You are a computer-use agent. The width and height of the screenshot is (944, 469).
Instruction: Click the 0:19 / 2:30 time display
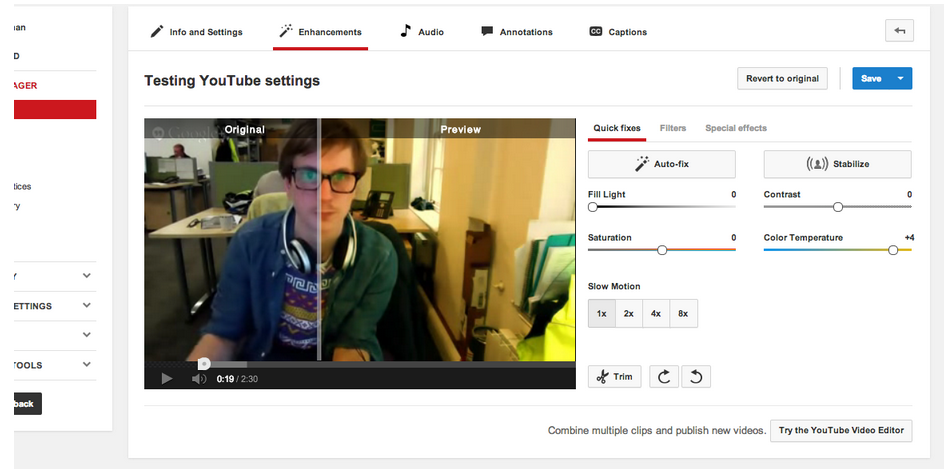(x=237, y=379)
